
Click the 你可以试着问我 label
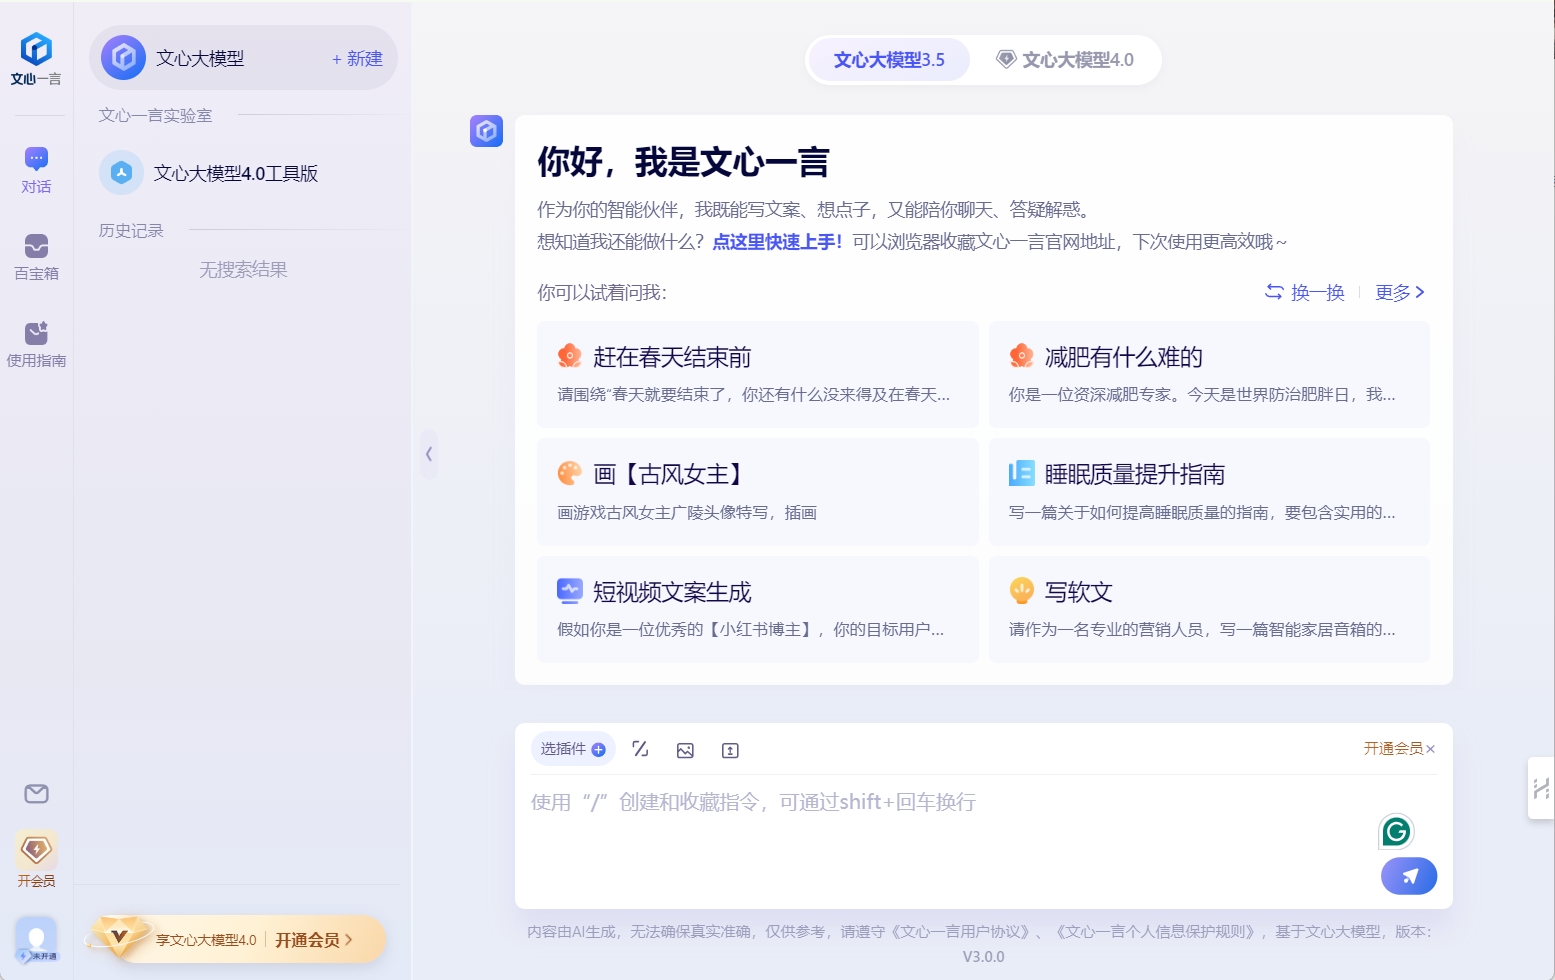click(x=602, y=293)
